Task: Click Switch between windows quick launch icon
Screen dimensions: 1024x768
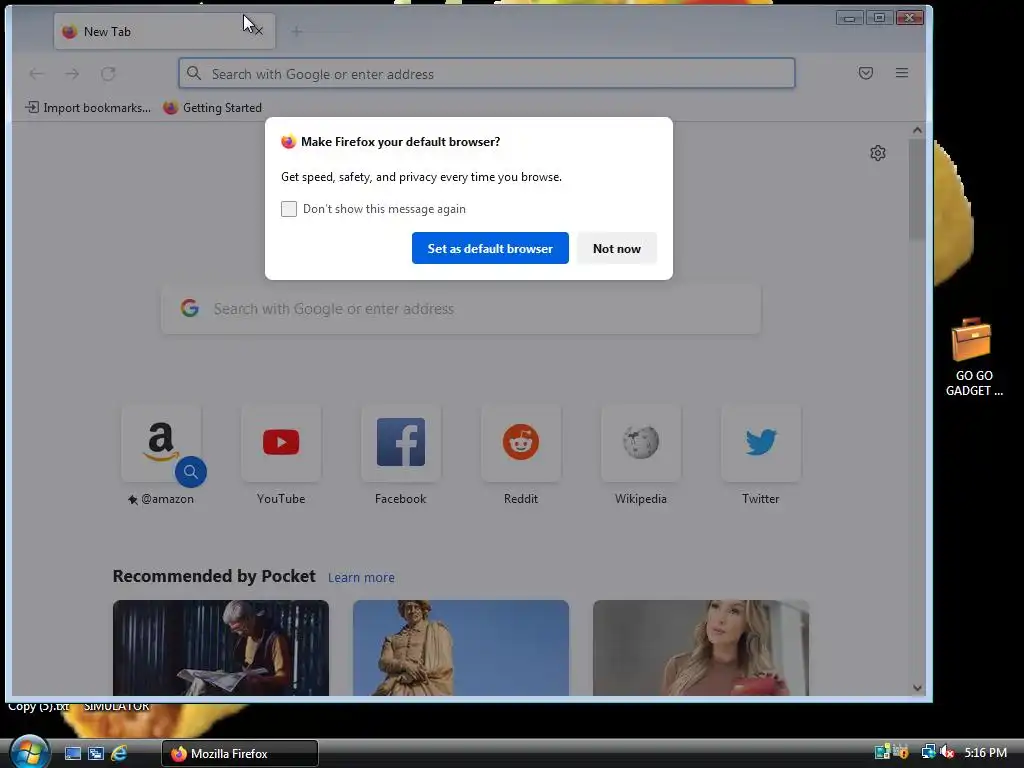Action: tap(95, 754)
